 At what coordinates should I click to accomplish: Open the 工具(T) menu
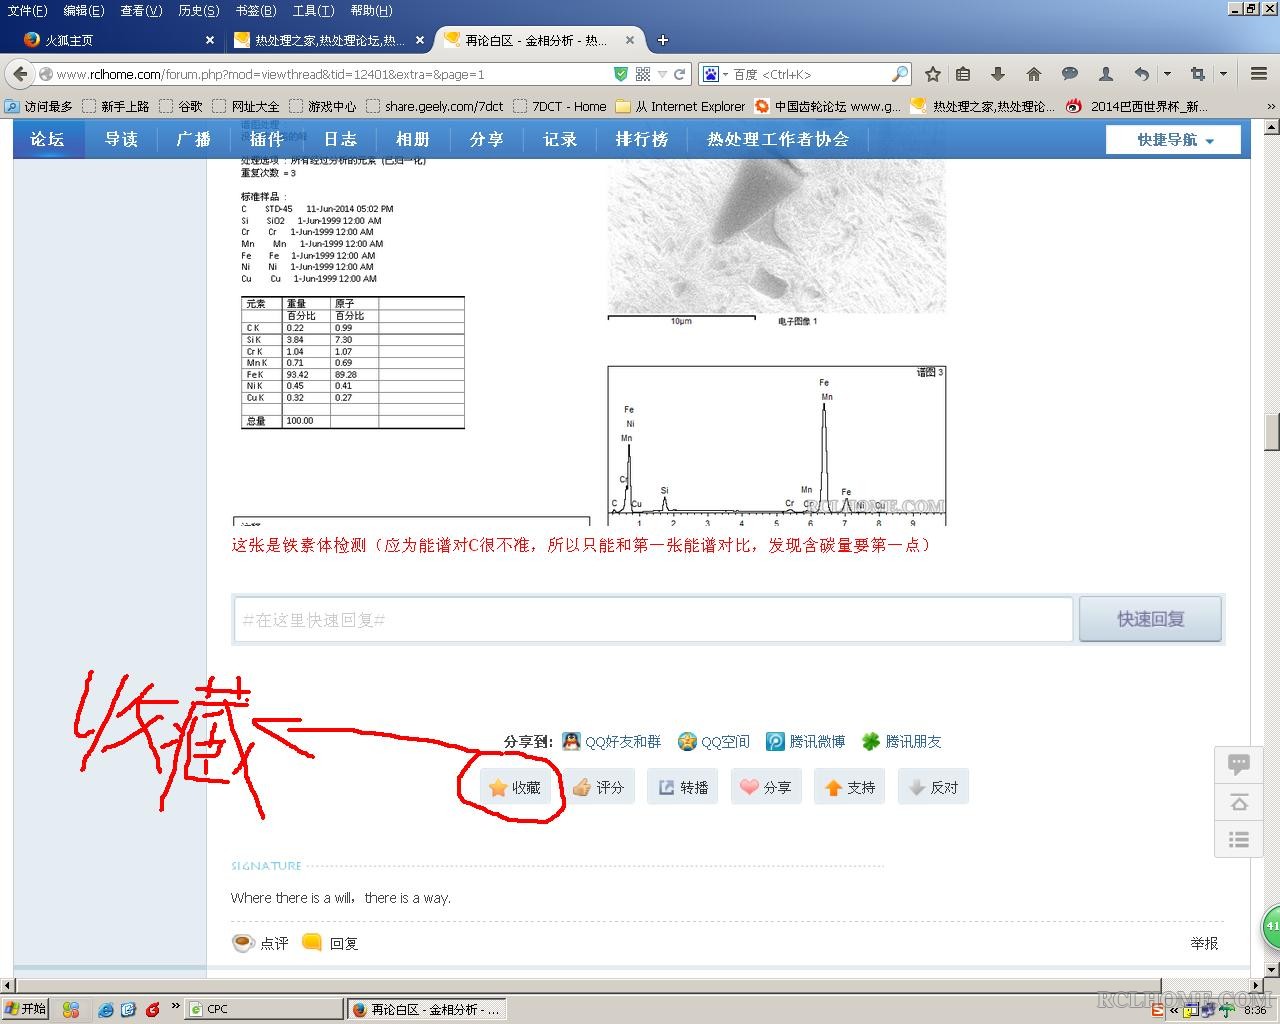[x=313, y=10]
